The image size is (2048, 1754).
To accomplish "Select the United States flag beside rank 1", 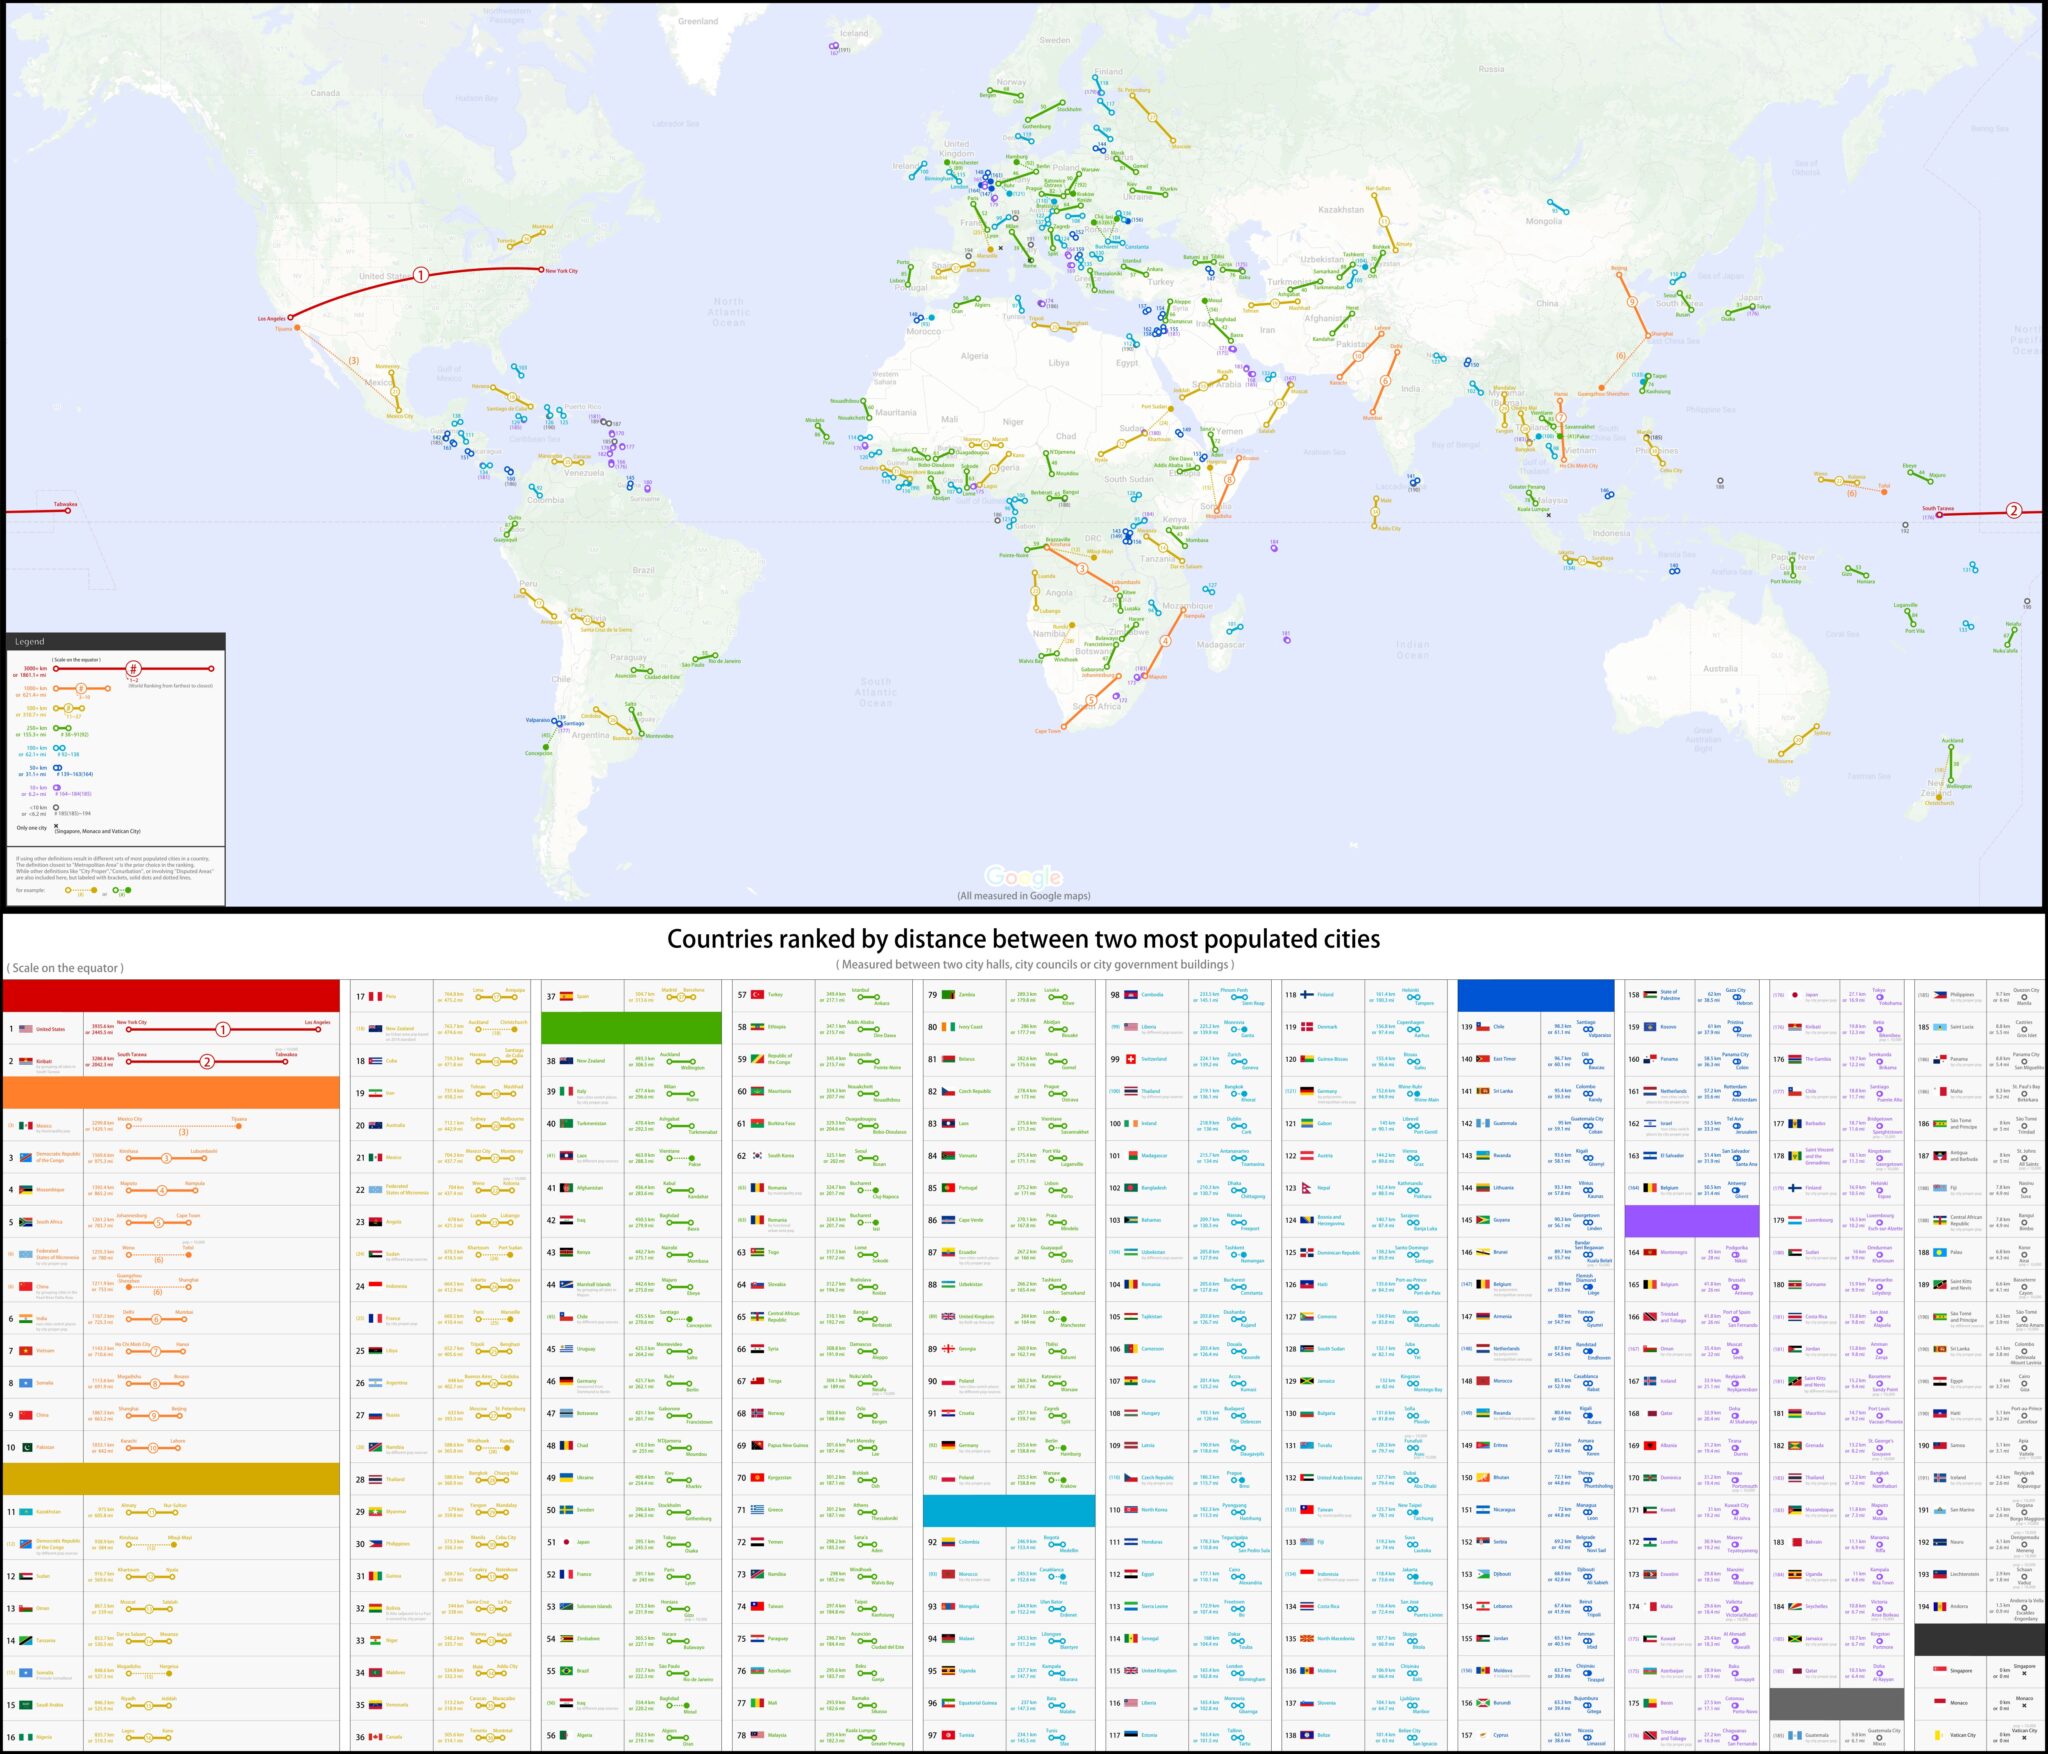I will click(x=25, y=1029).
